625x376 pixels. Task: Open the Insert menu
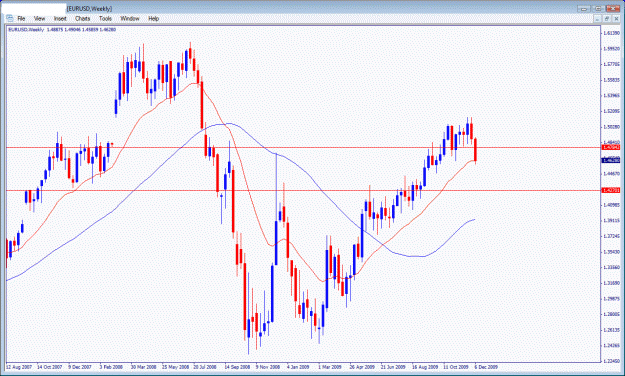[60, 18]
